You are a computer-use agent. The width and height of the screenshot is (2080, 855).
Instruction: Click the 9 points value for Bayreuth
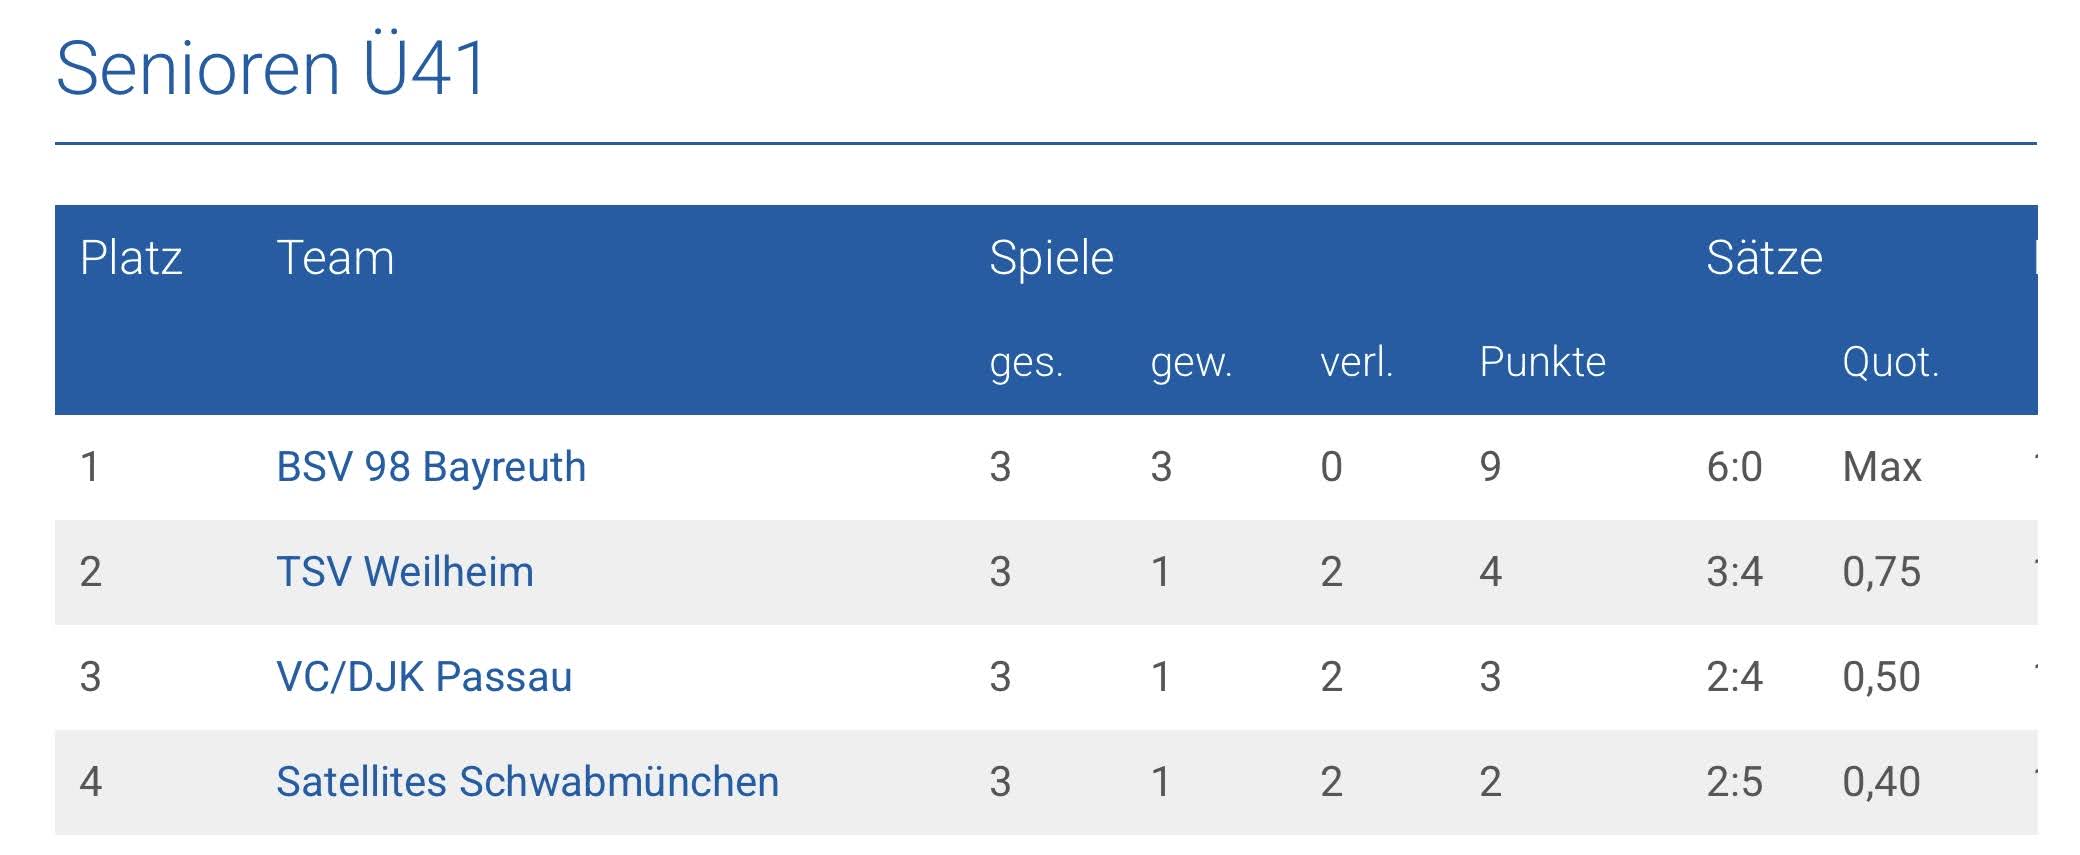coord(1490,467)
